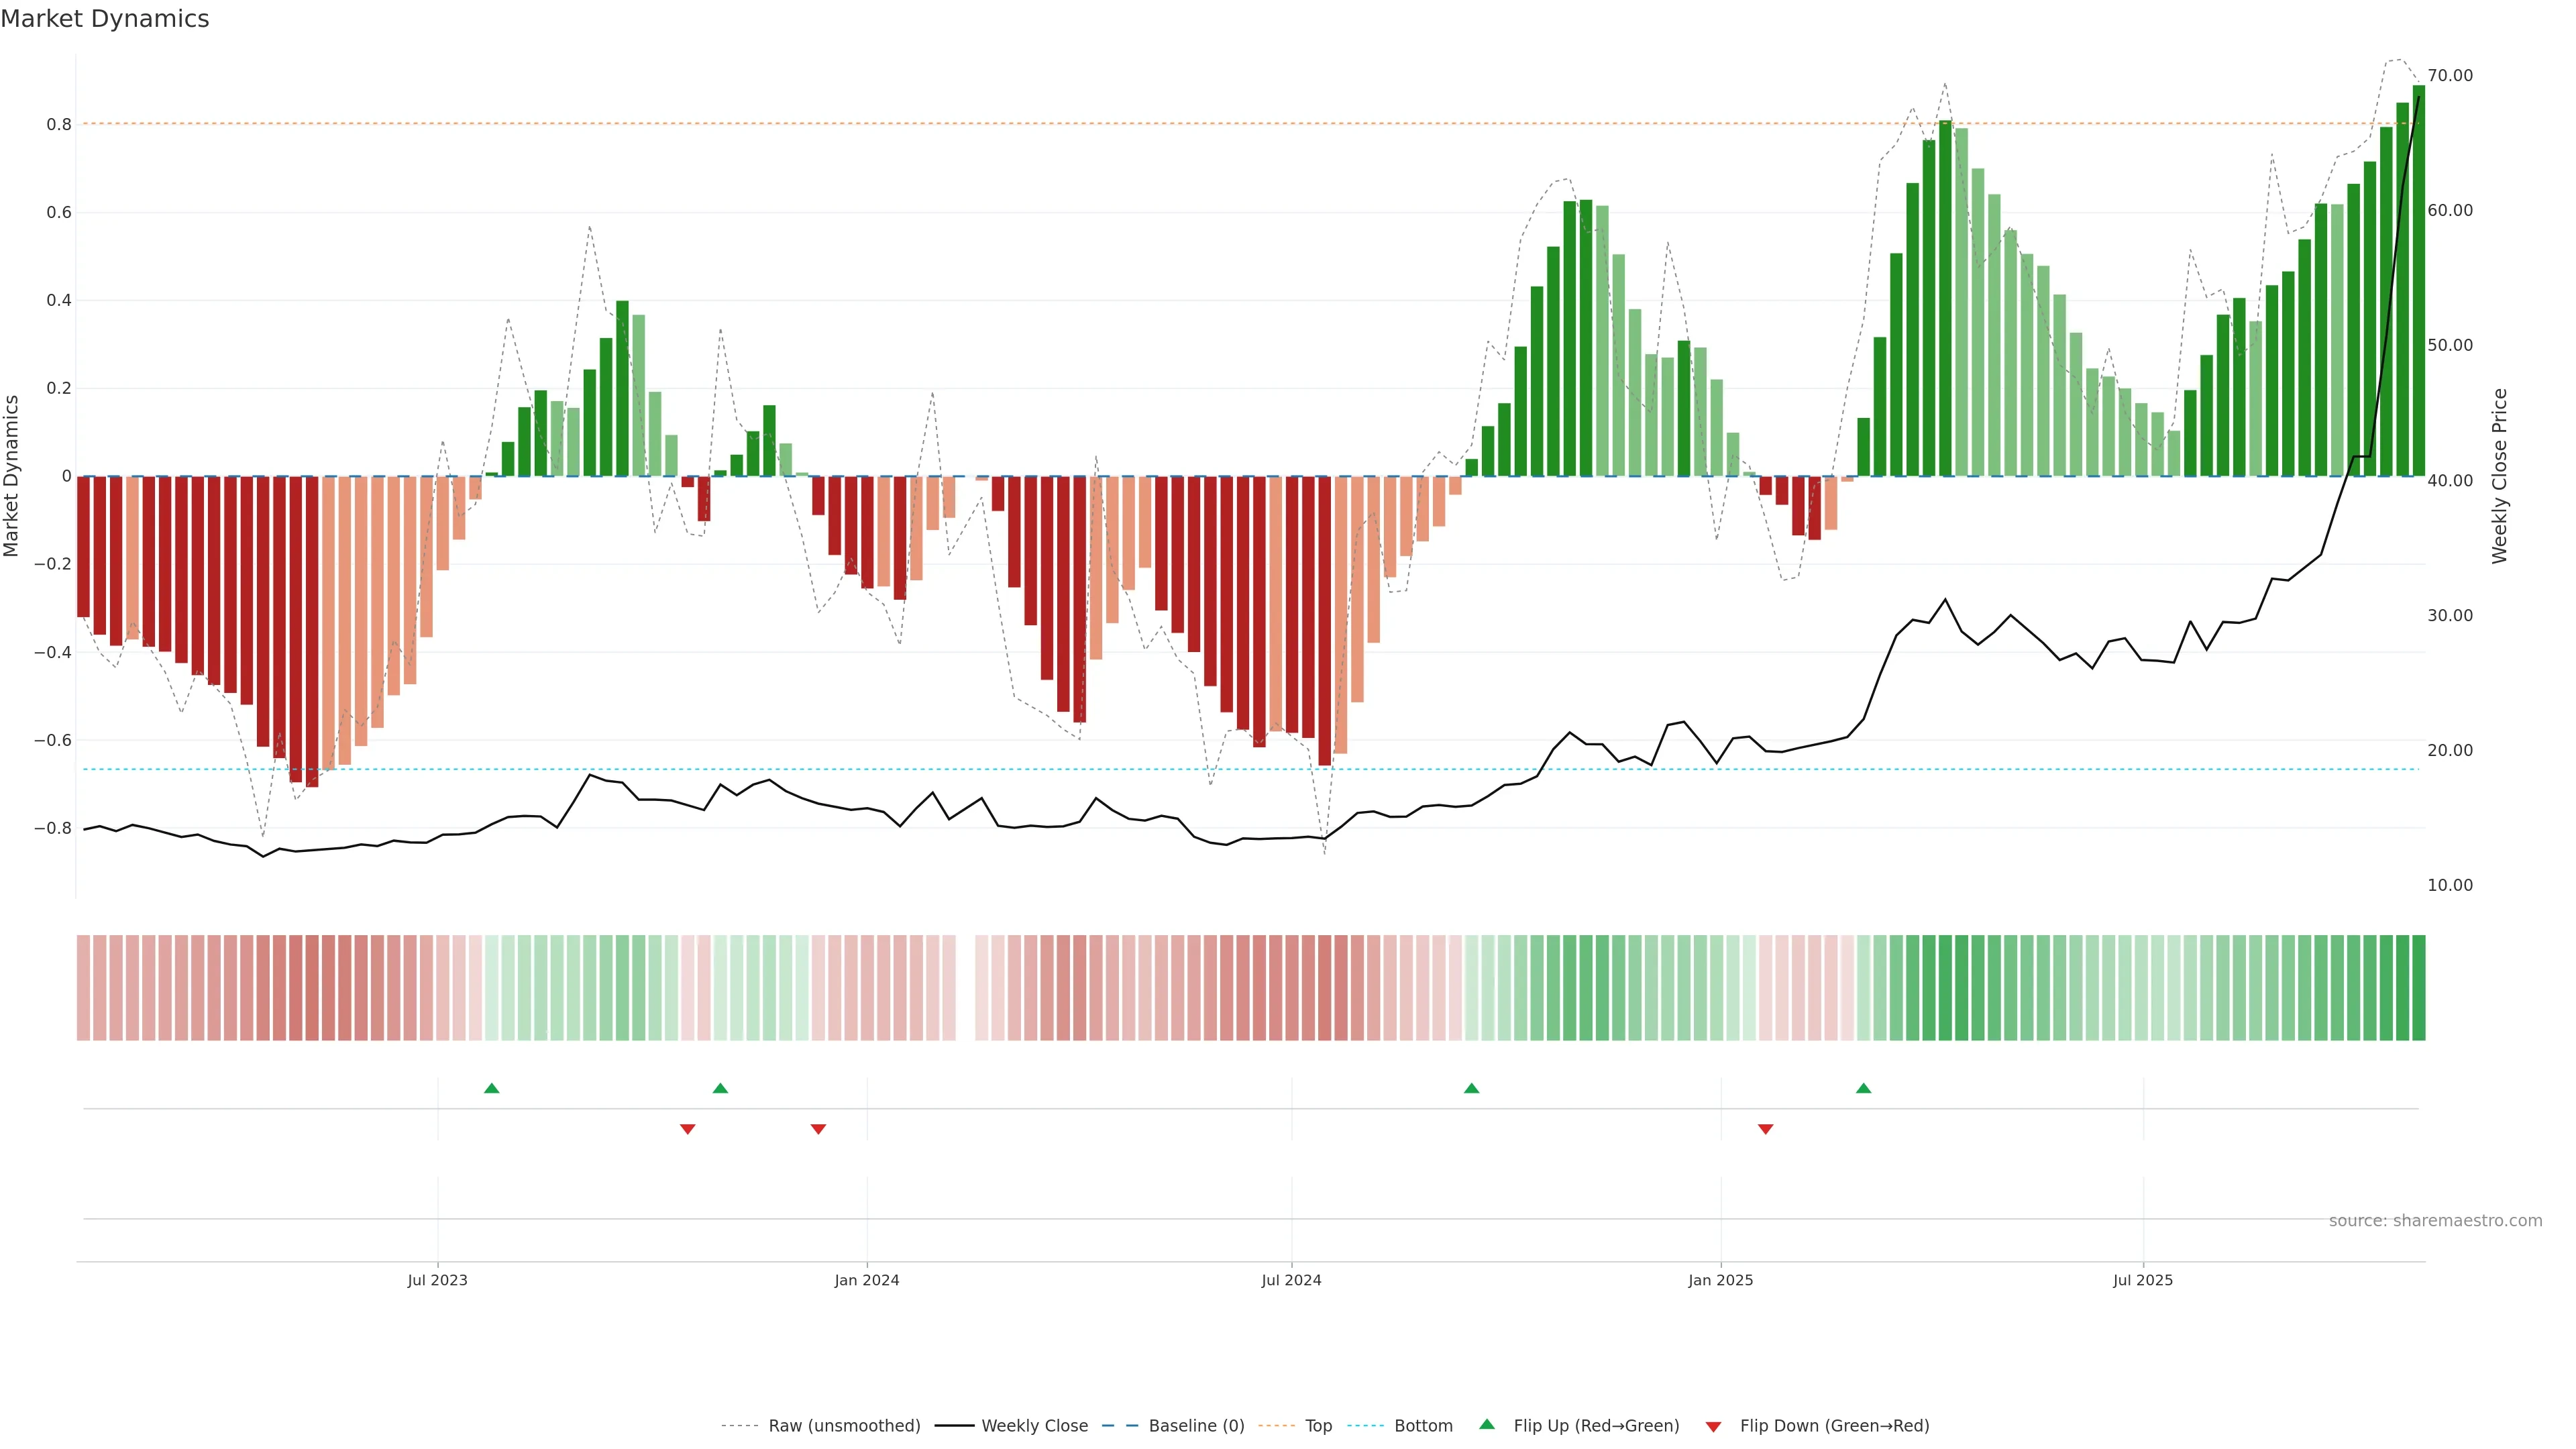Click the Jul 2025 x-axis label
The width and height of the screenshot is (2576, 1449).
[2142, 1280]
